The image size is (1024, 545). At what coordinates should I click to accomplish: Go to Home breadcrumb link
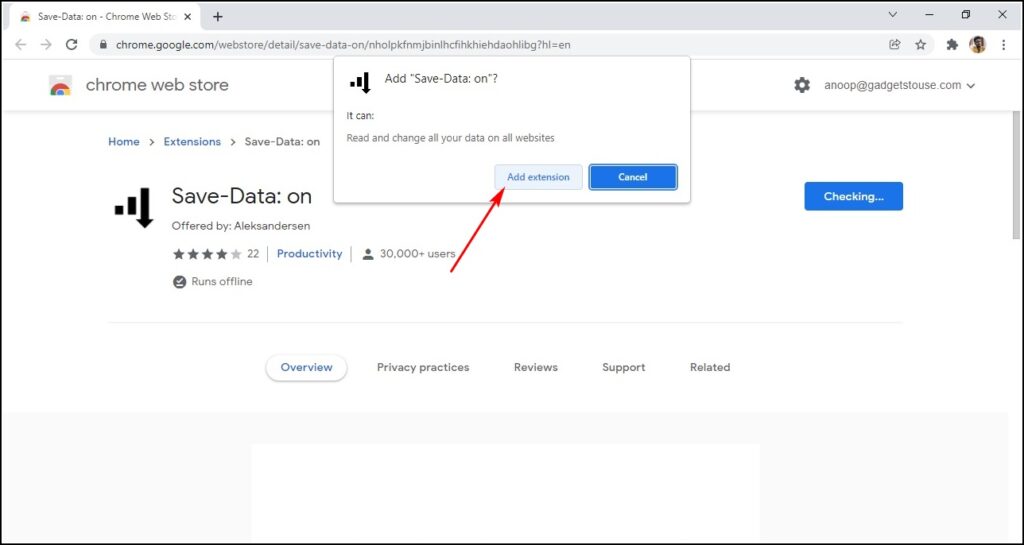(123, 142)
